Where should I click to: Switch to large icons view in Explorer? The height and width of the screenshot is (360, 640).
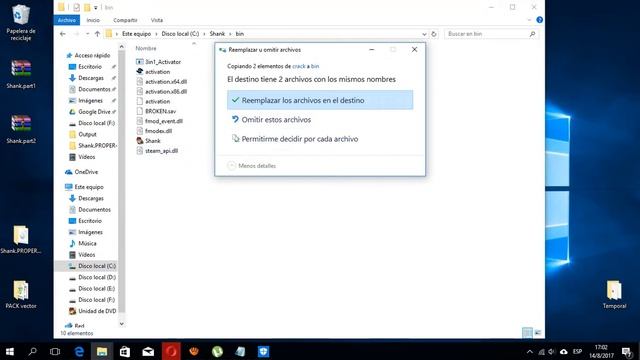(x=538, y=333)
